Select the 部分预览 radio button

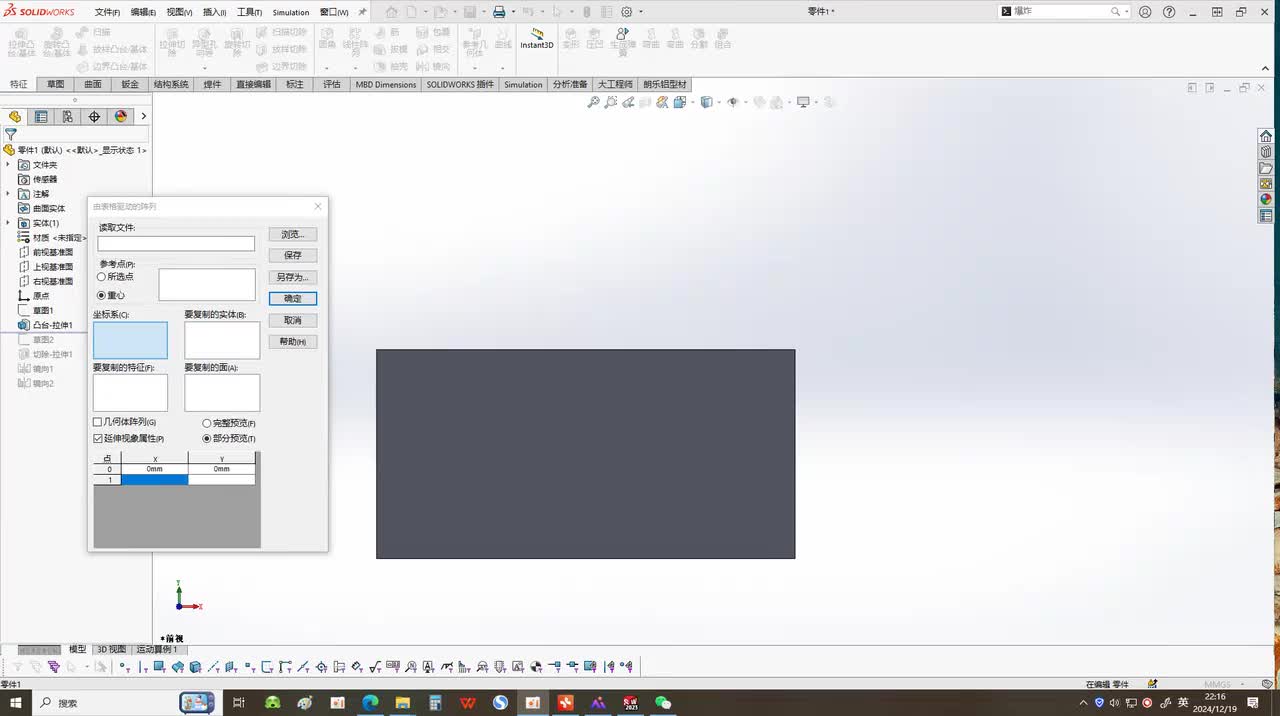[207, 439]
